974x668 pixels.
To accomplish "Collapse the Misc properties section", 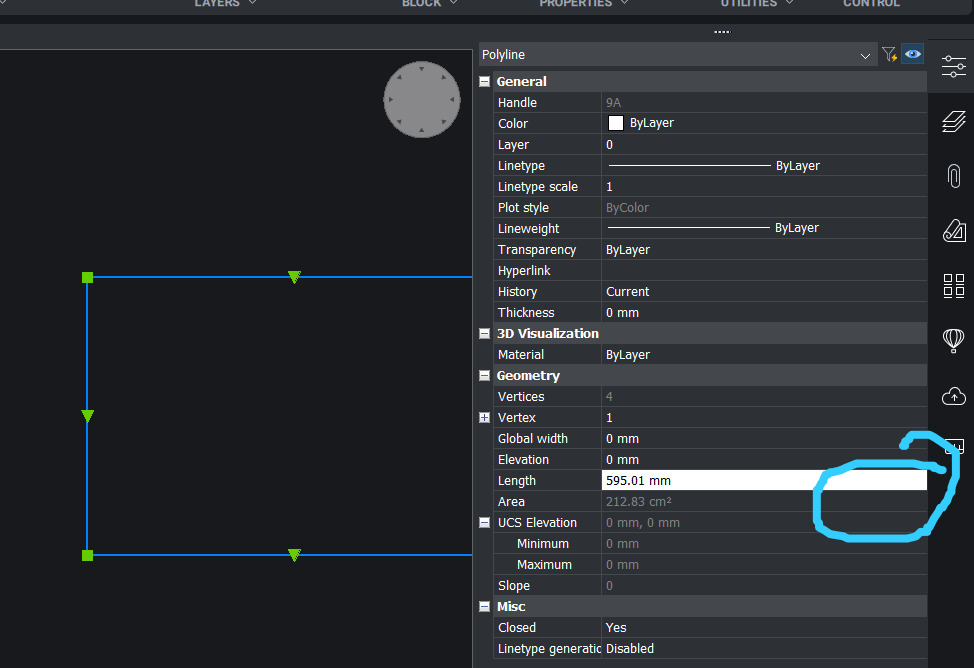I will coord(485,607).
